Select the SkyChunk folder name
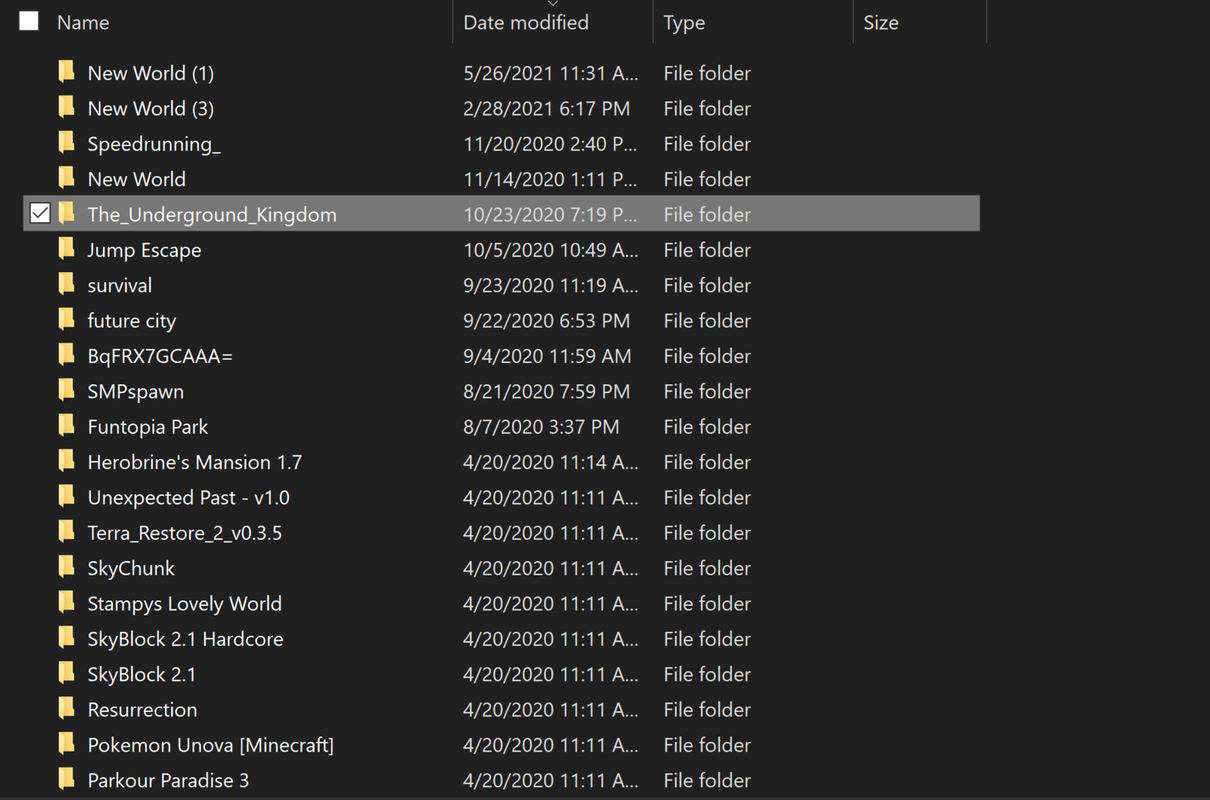 pyautogui.click(x=131, y=568)
